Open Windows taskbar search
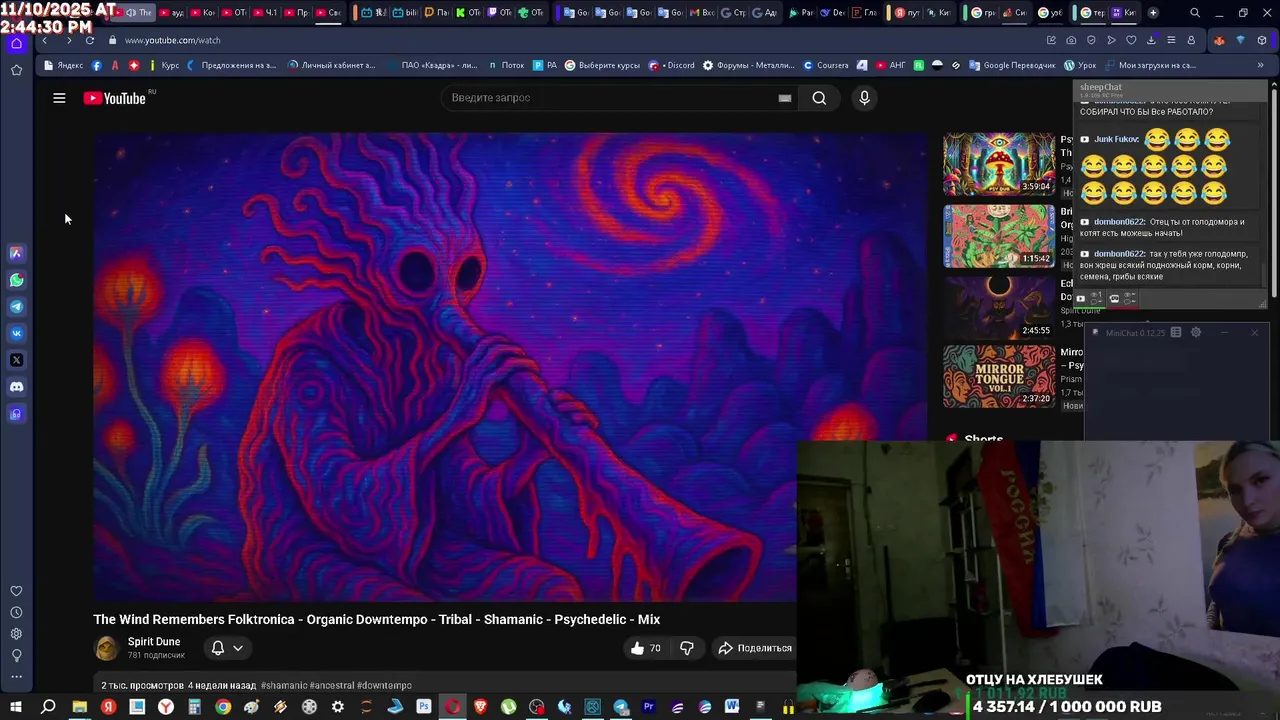This screenshot has width=1280, height=720. [x=48, y=707]
